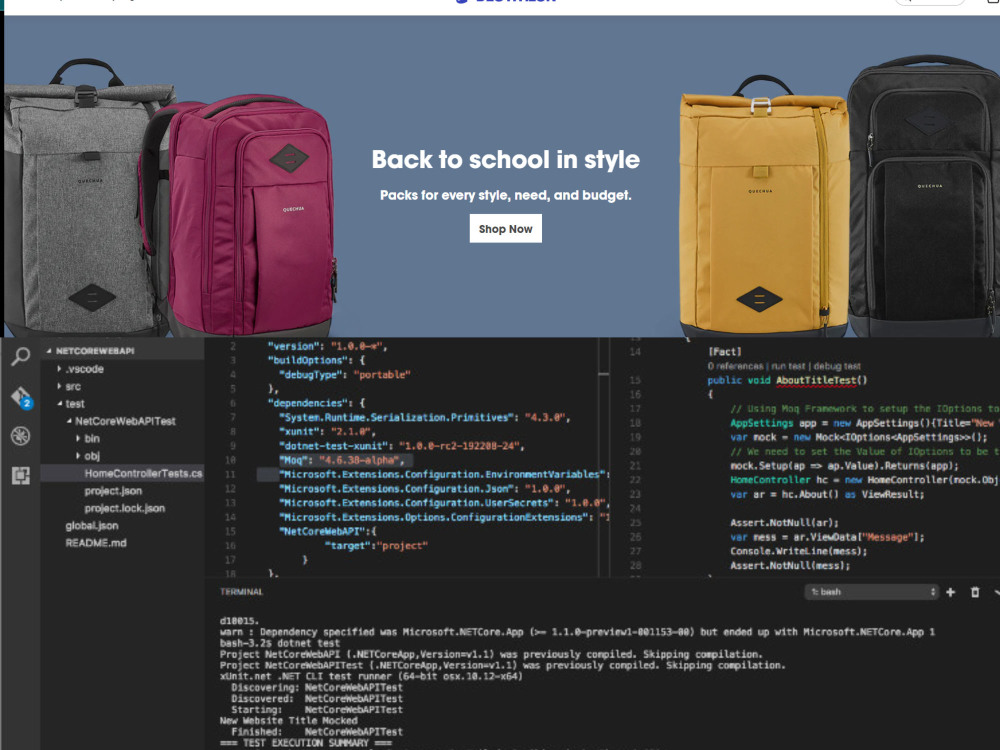This screenshot has height=750, width=1000.
Task: Expand the bin folder
Action: 88,439
